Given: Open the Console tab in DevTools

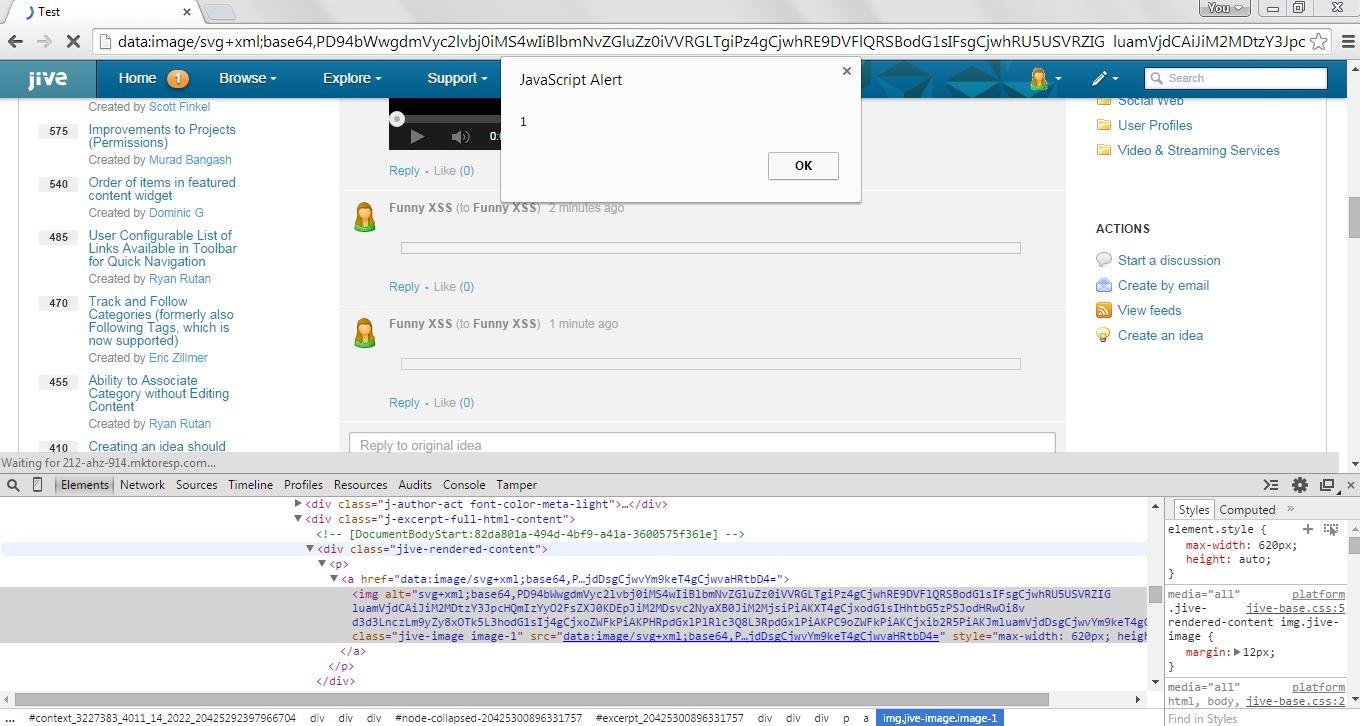Looking at the screenshot, I should point(464,485).
